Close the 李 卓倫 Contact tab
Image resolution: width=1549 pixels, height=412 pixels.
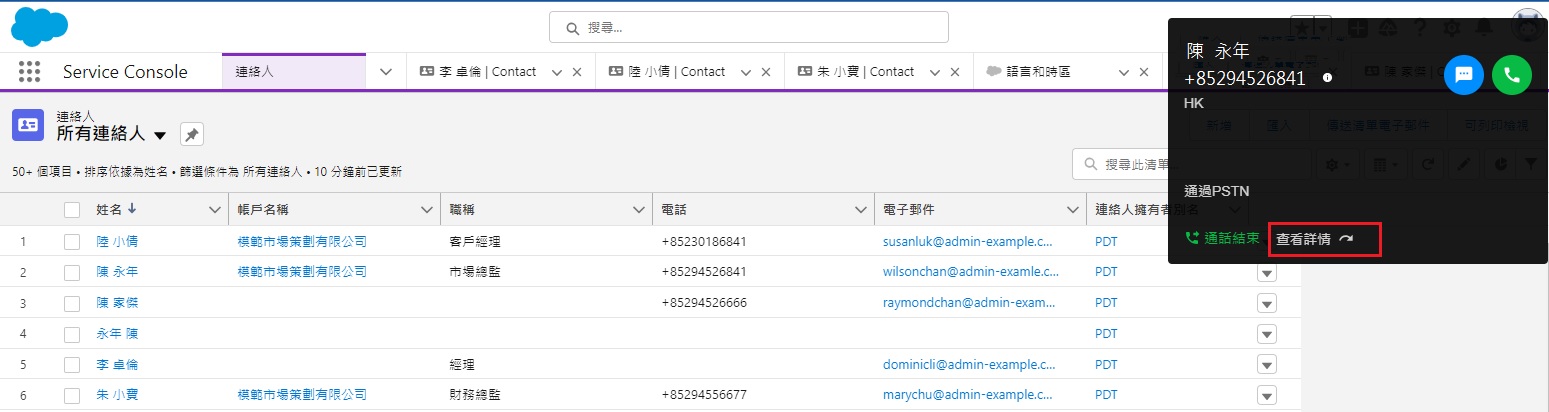576,72
